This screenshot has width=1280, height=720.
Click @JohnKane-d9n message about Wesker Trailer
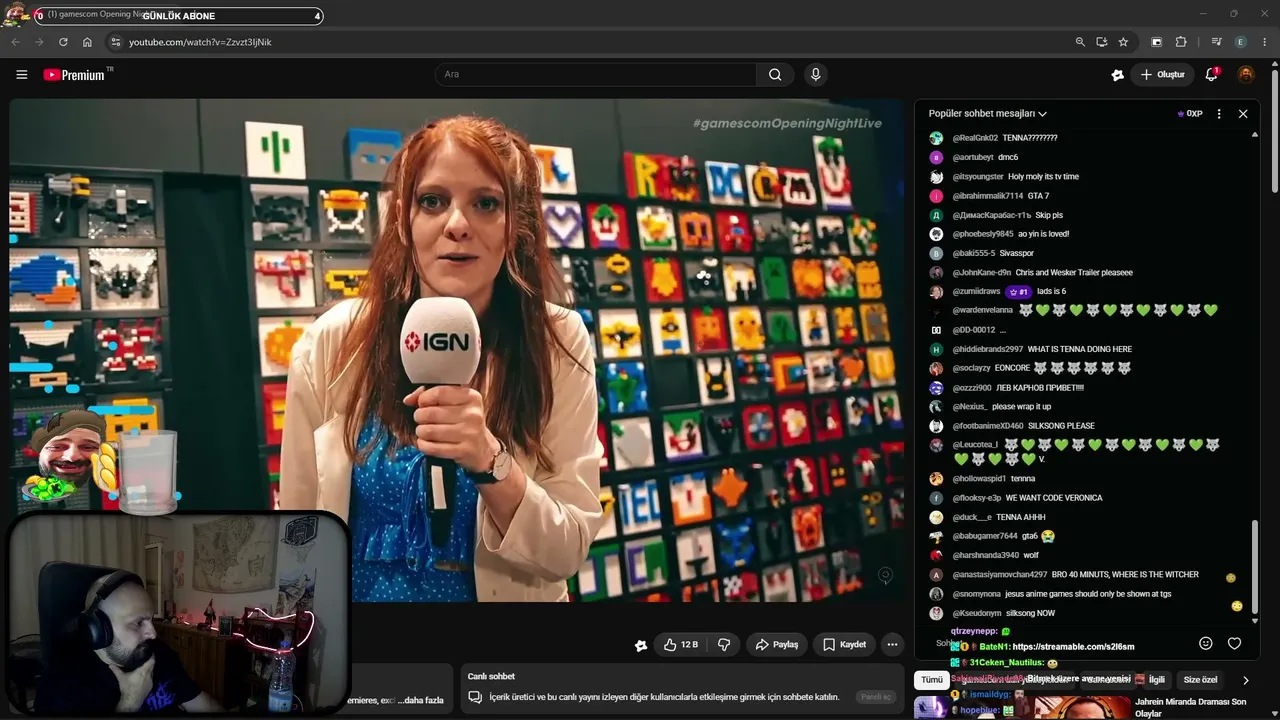(1074, 272)
